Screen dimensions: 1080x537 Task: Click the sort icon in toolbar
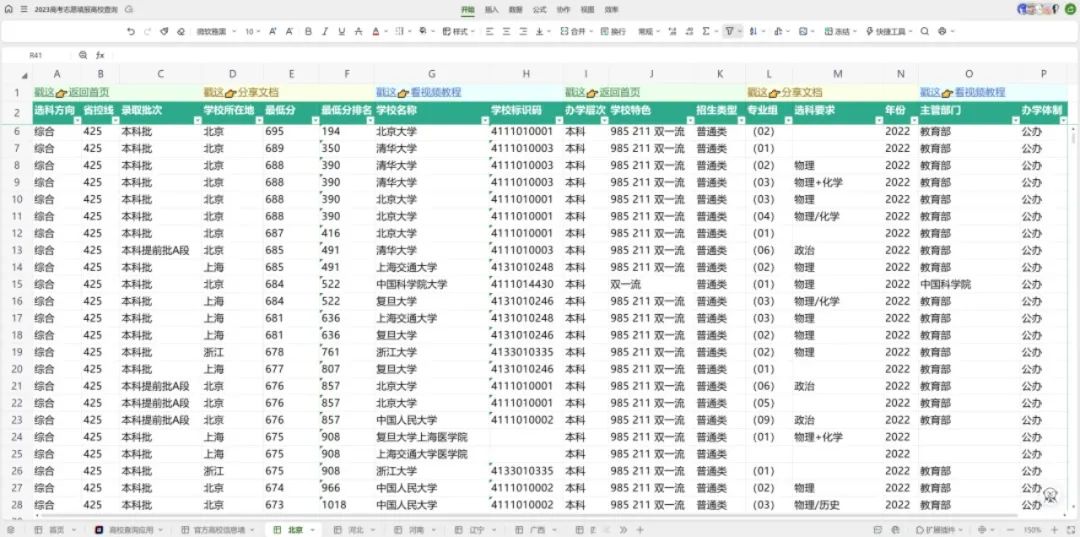coord(753,32)
